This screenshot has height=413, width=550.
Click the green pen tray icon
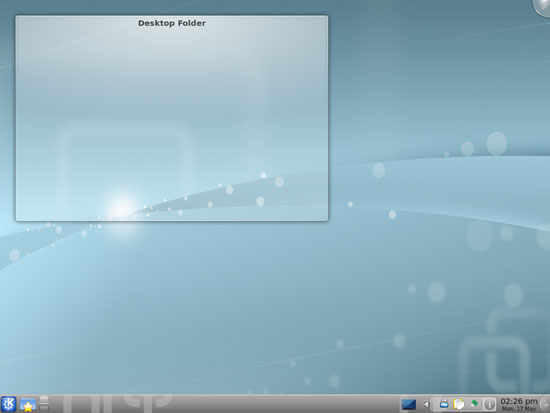click(x=474, y=404)
